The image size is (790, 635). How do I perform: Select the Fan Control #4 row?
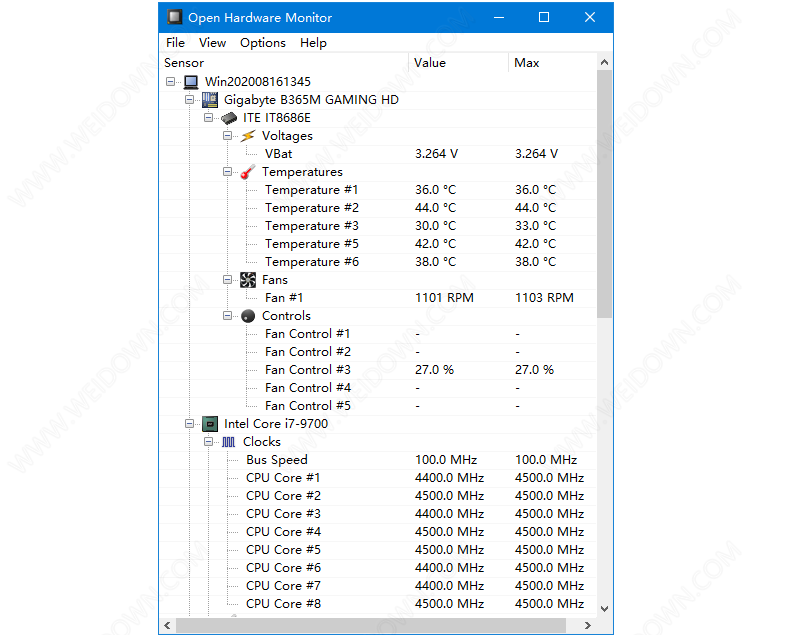pos(378,388)
